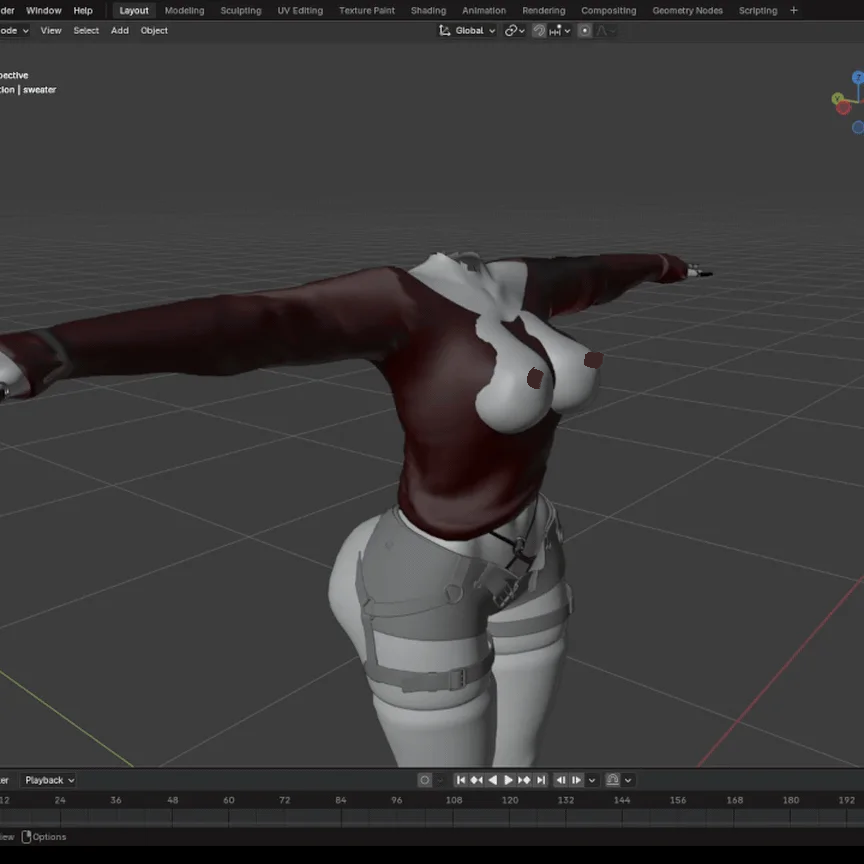This screenshot has height=864, width=864.
Task: Click frame 96 on the timeline ruler
Action: tap(397, 800)
